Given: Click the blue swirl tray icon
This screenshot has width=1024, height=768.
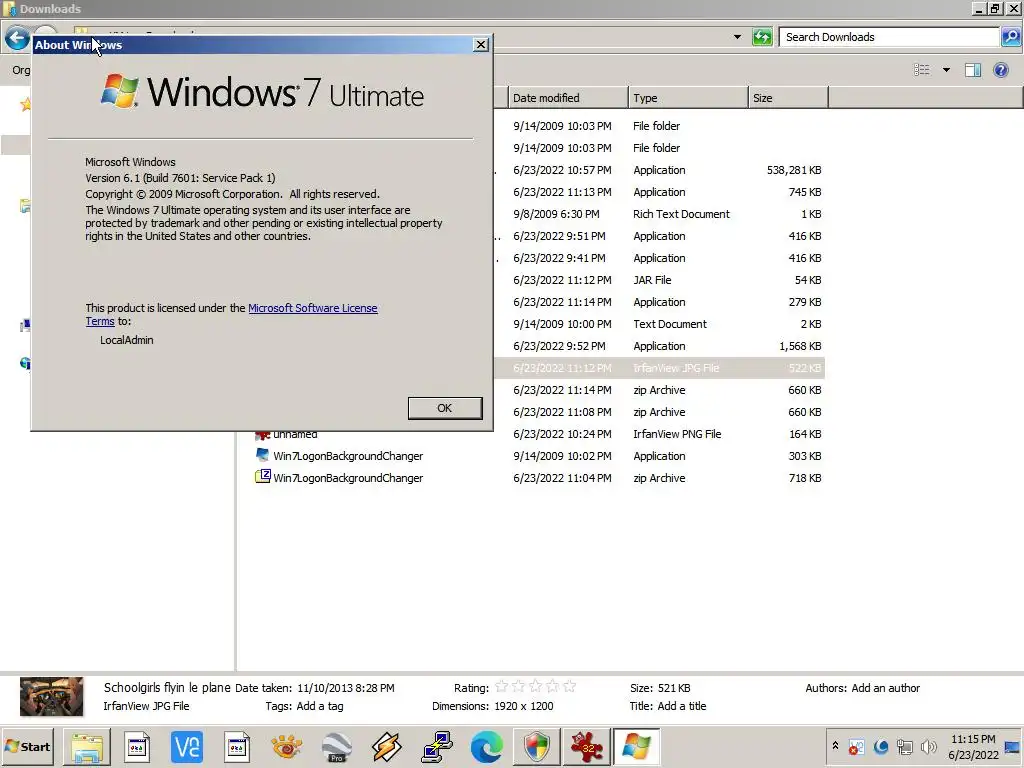Looking at the screenshot, I should 880,746.
